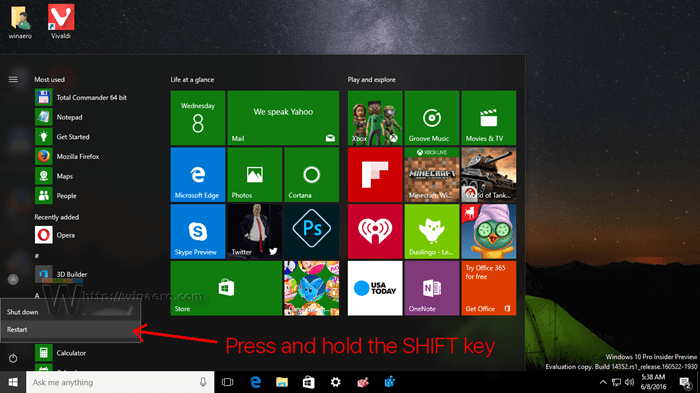Open the green bird game tile

[x=488, y=231]
